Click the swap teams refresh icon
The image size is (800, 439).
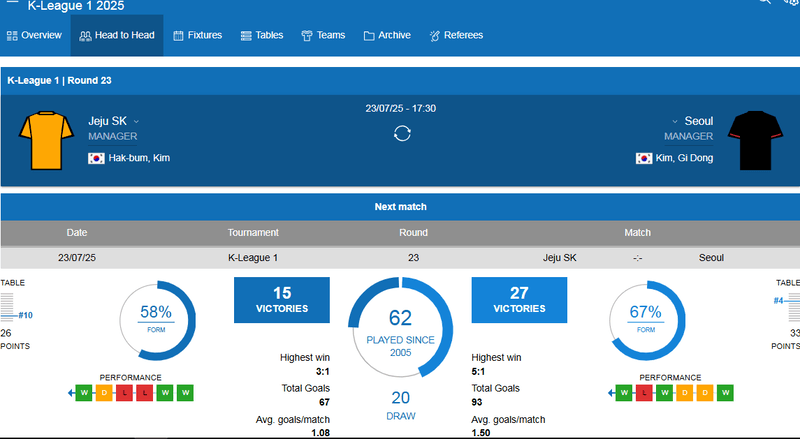point(402,134)
